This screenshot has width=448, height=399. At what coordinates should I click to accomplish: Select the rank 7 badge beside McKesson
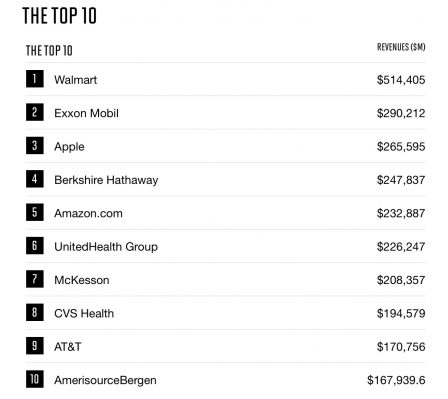click(35, 279)
